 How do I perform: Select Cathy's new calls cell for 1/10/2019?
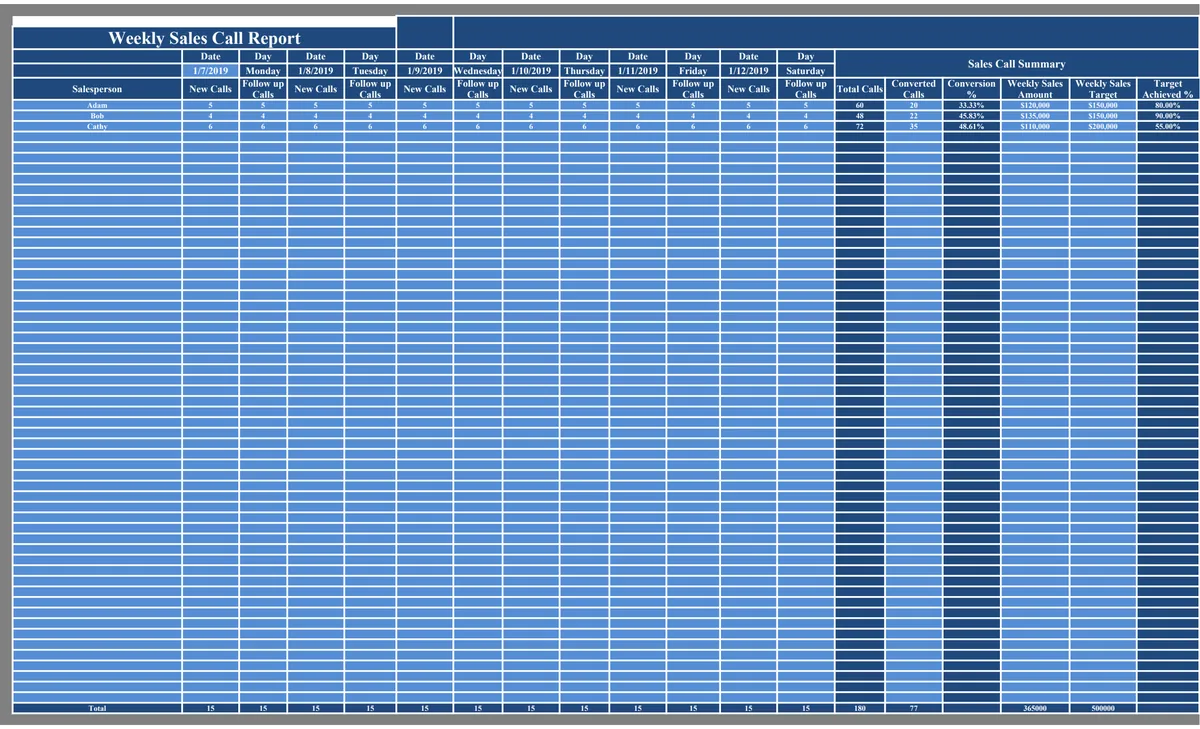point(531,127)
